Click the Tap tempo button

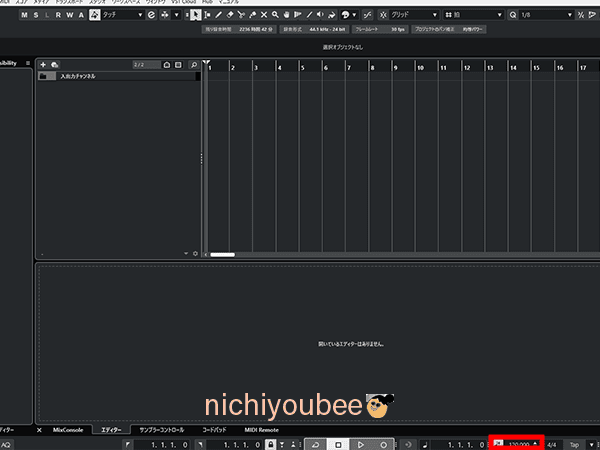pyautogui.click(x=574, y=443)
